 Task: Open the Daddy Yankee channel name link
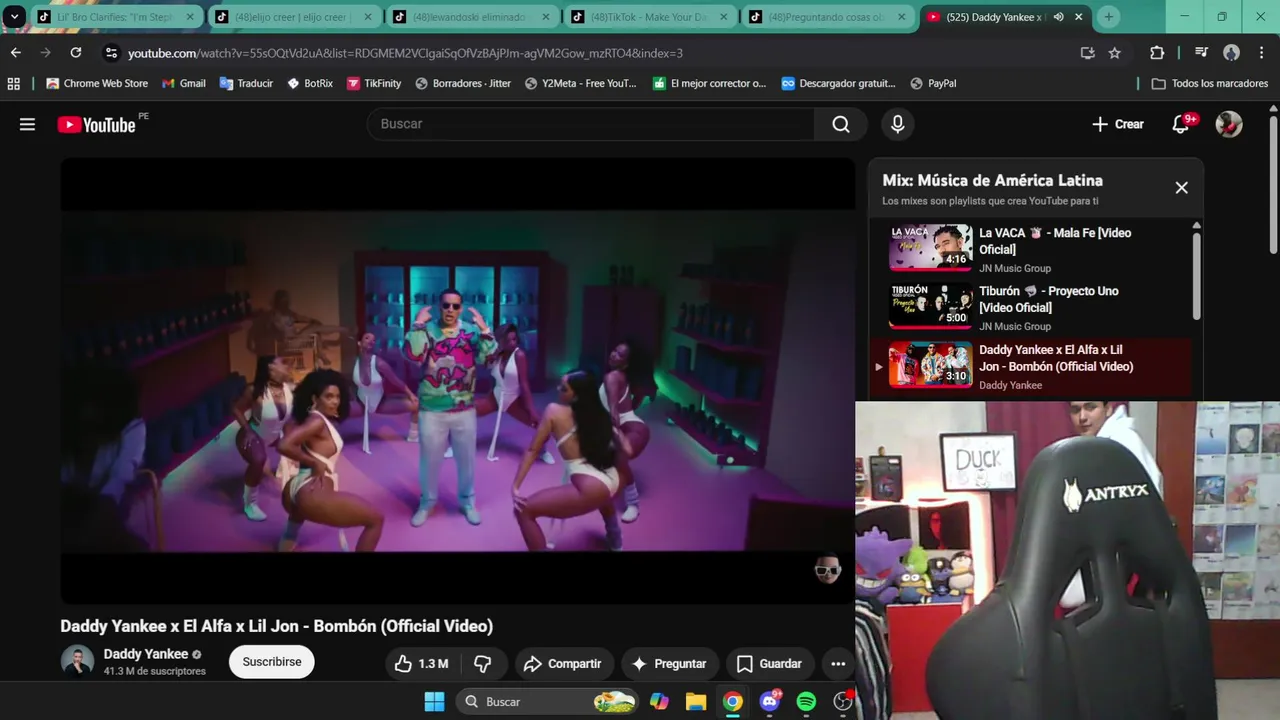[146, 654]
